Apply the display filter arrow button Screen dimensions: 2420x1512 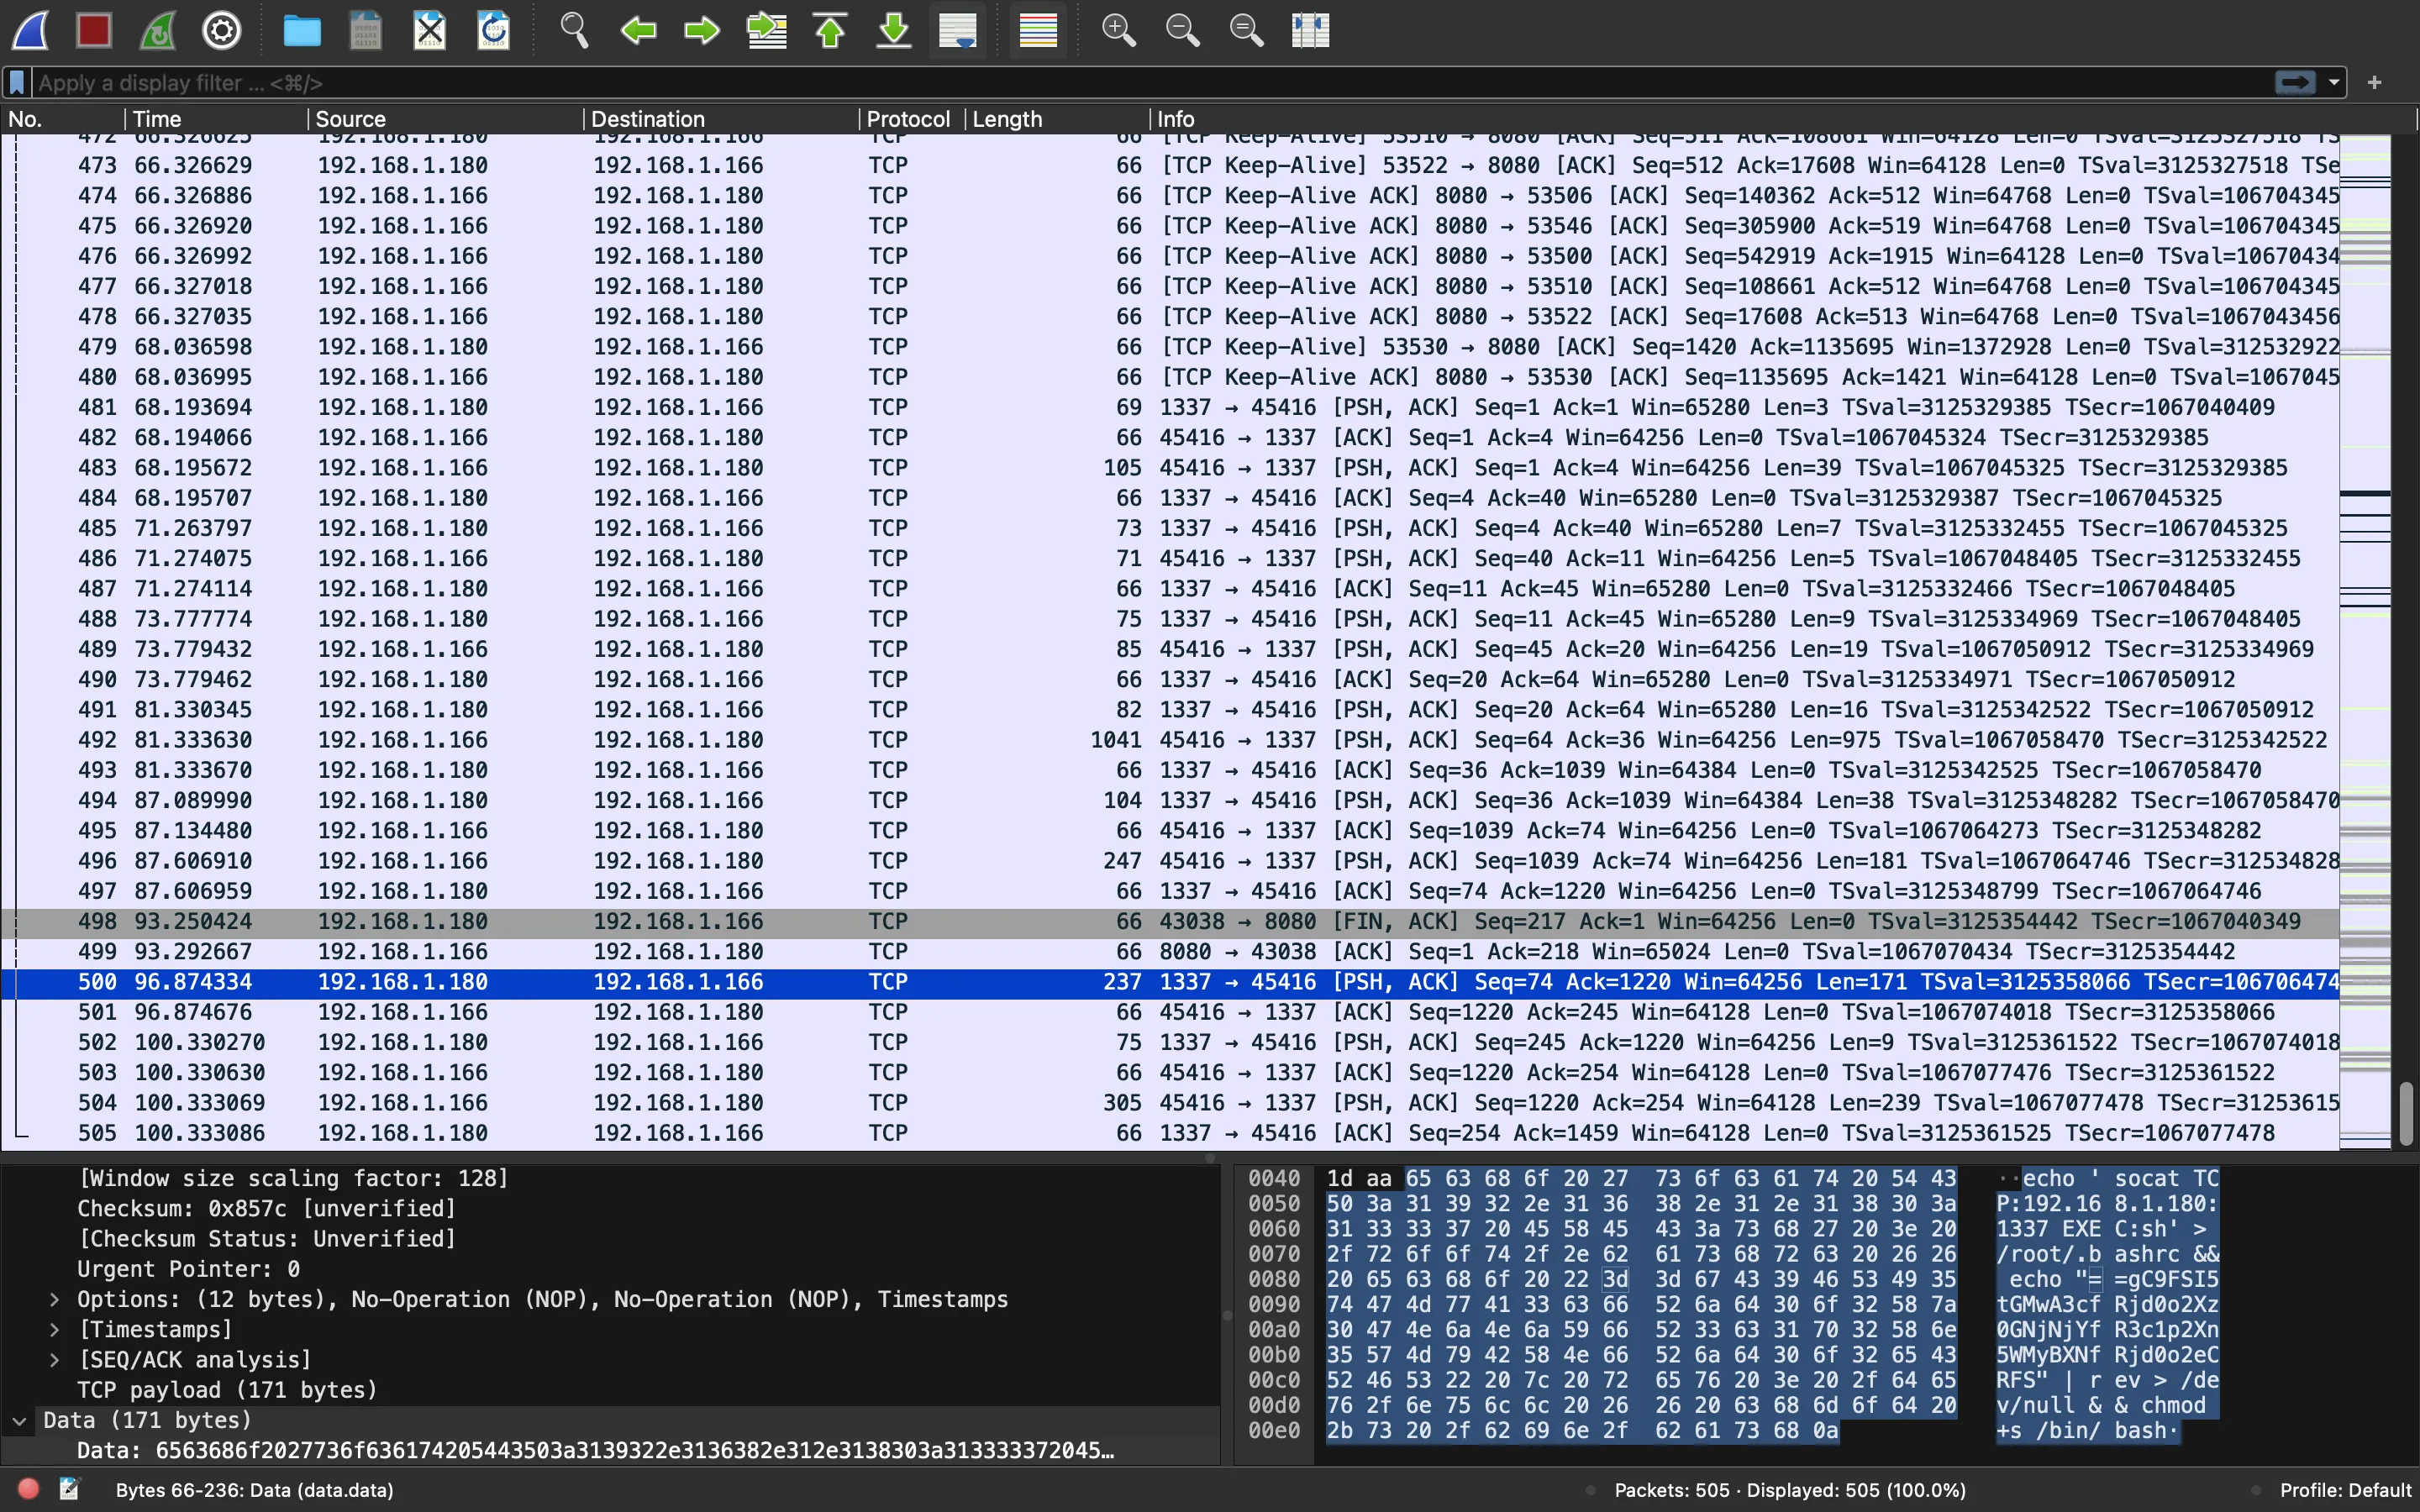[2295, 82]
